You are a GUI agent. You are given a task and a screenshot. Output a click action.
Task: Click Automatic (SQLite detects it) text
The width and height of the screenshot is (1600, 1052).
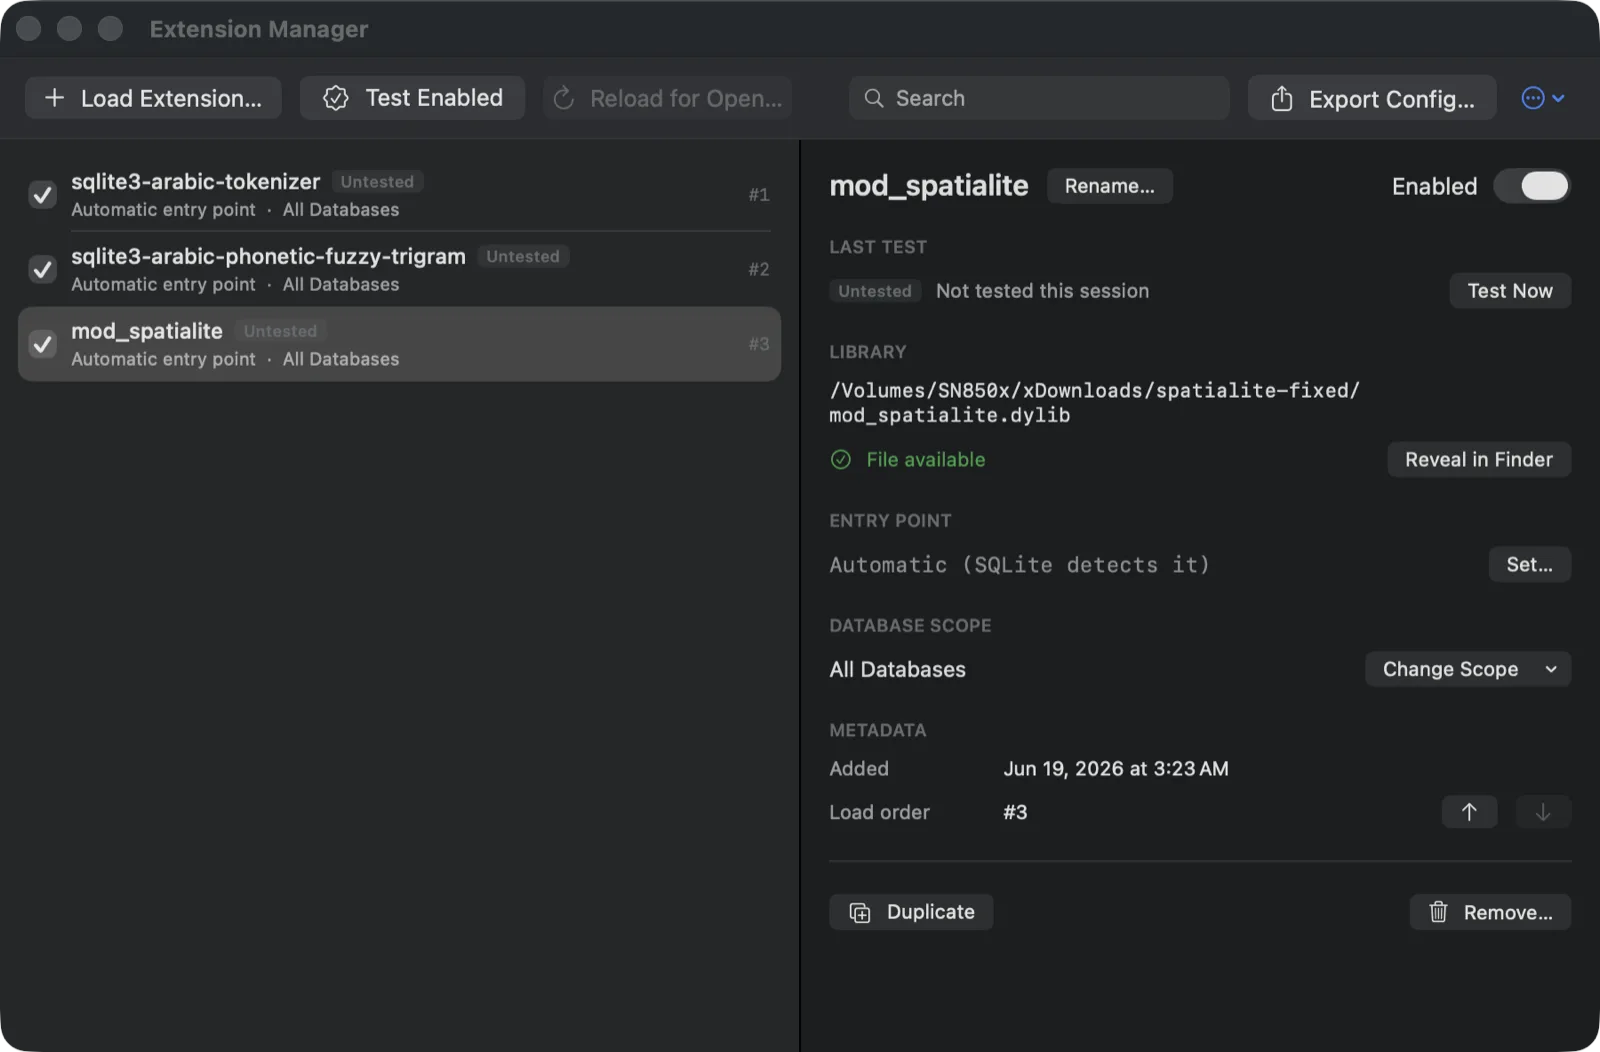1019,565
